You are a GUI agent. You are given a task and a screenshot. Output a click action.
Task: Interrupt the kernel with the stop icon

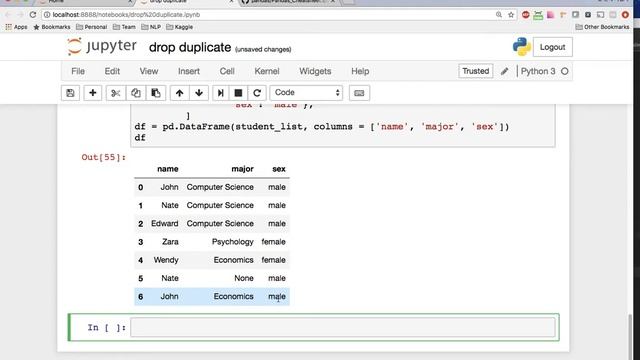tap(238, 93)
